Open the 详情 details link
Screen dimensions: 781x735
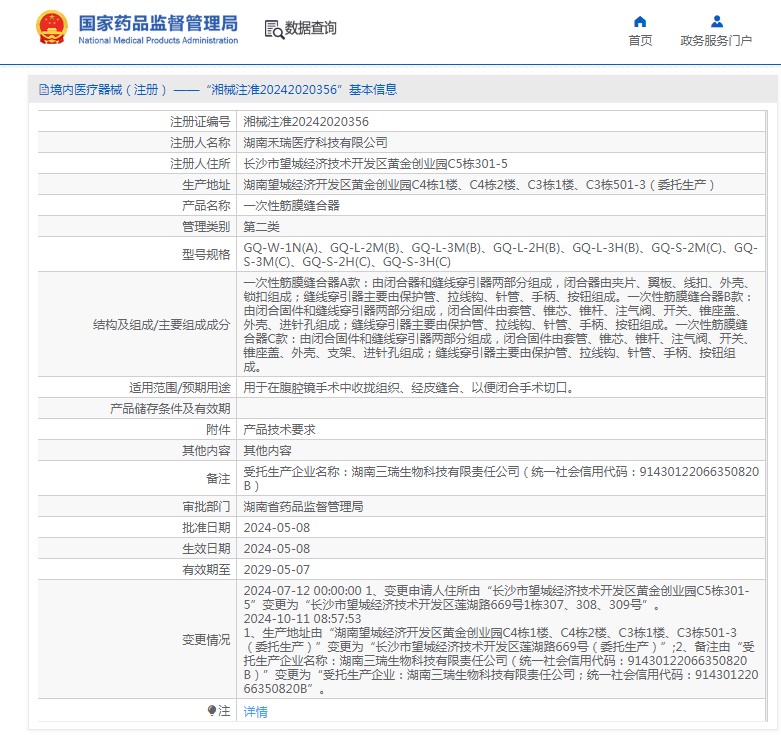tap(256, 711)
